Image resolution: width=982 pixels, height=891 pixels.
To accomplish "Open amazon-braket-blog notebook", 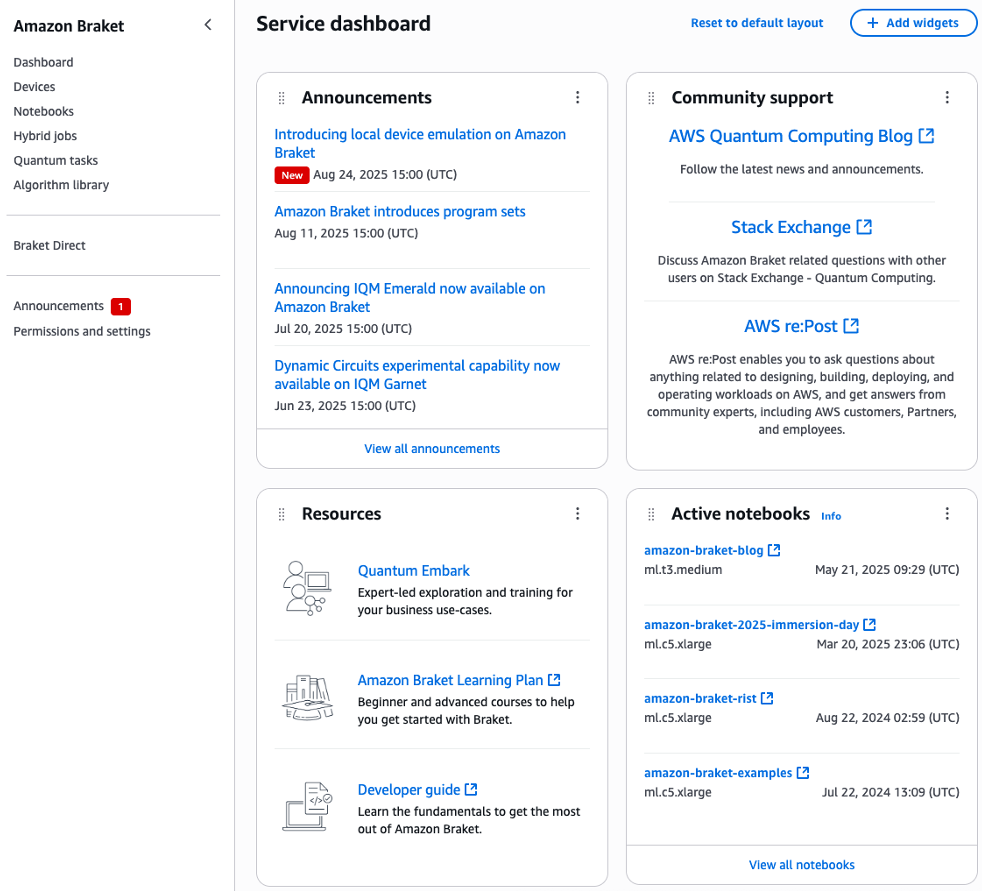I will [703, 550].
